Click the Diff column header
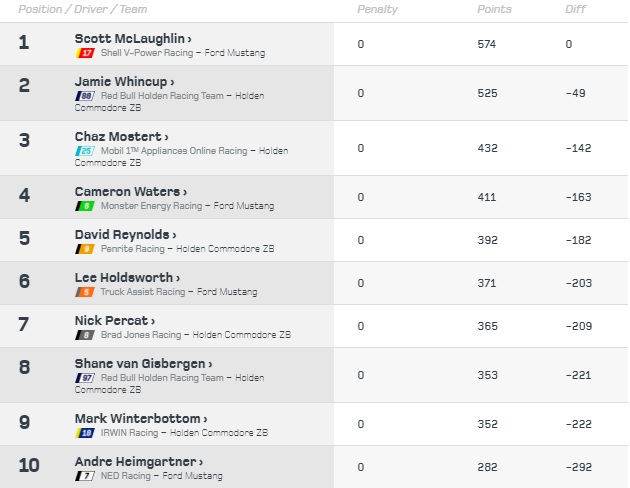 (574, 9)
